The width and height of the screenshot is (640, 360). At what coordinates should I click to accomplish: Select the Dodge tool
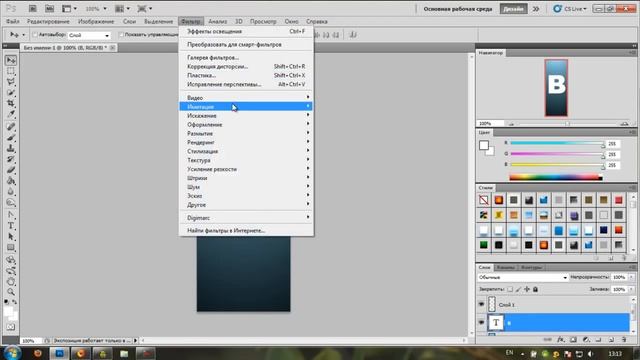[11, 202]
